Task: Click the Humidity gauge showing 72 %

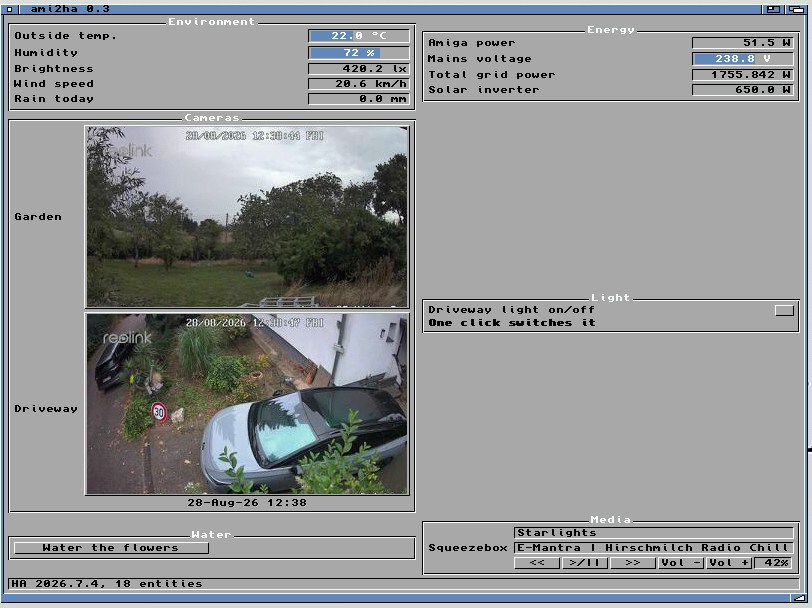Action: pos(359,53)
